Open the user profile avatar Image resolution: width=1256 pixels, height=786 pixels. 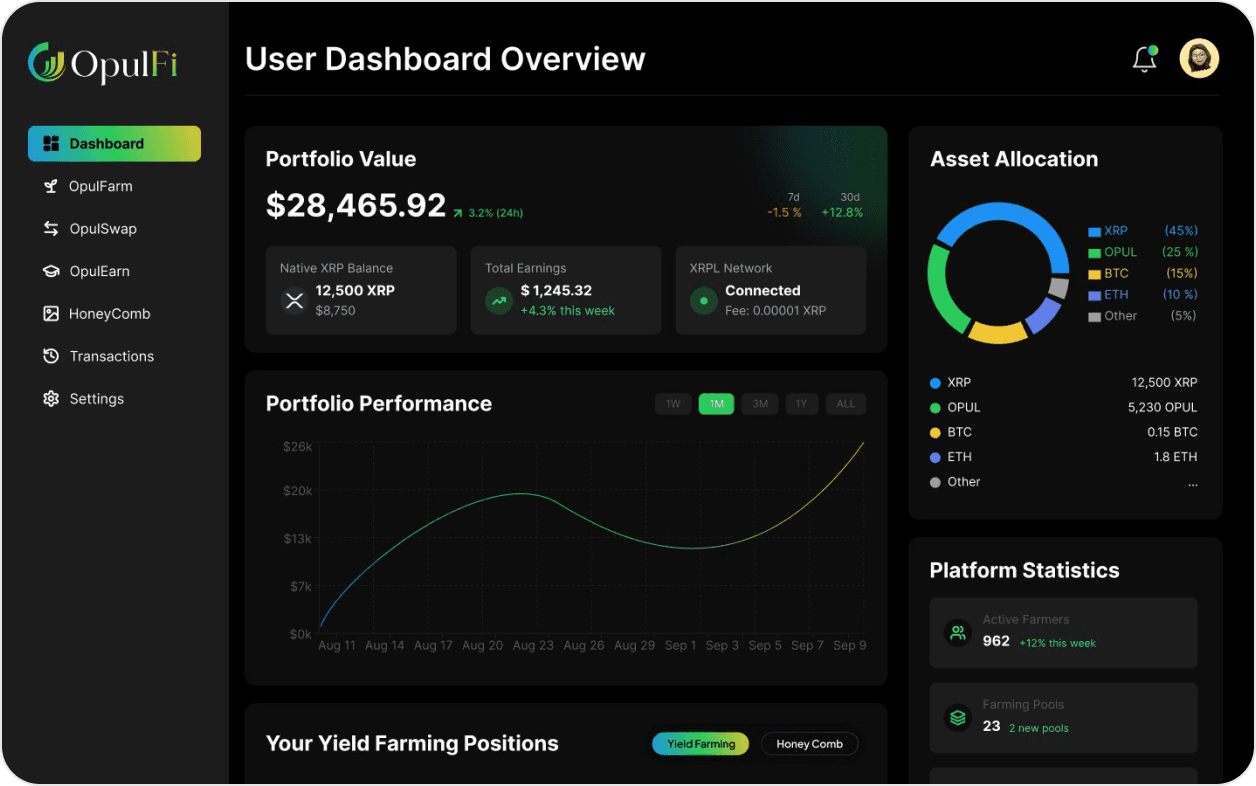1199,59
